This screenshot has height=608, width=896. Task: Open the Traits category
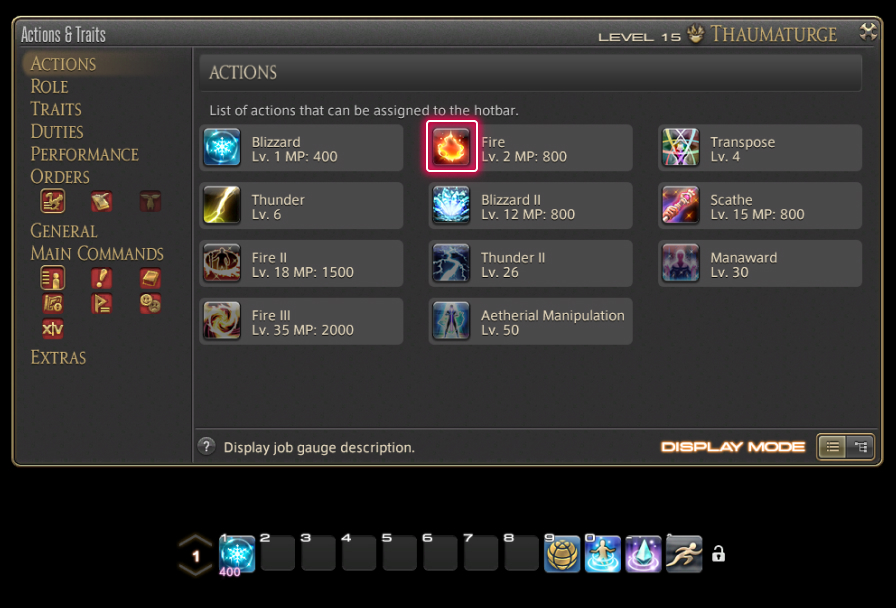pos(56,109)
